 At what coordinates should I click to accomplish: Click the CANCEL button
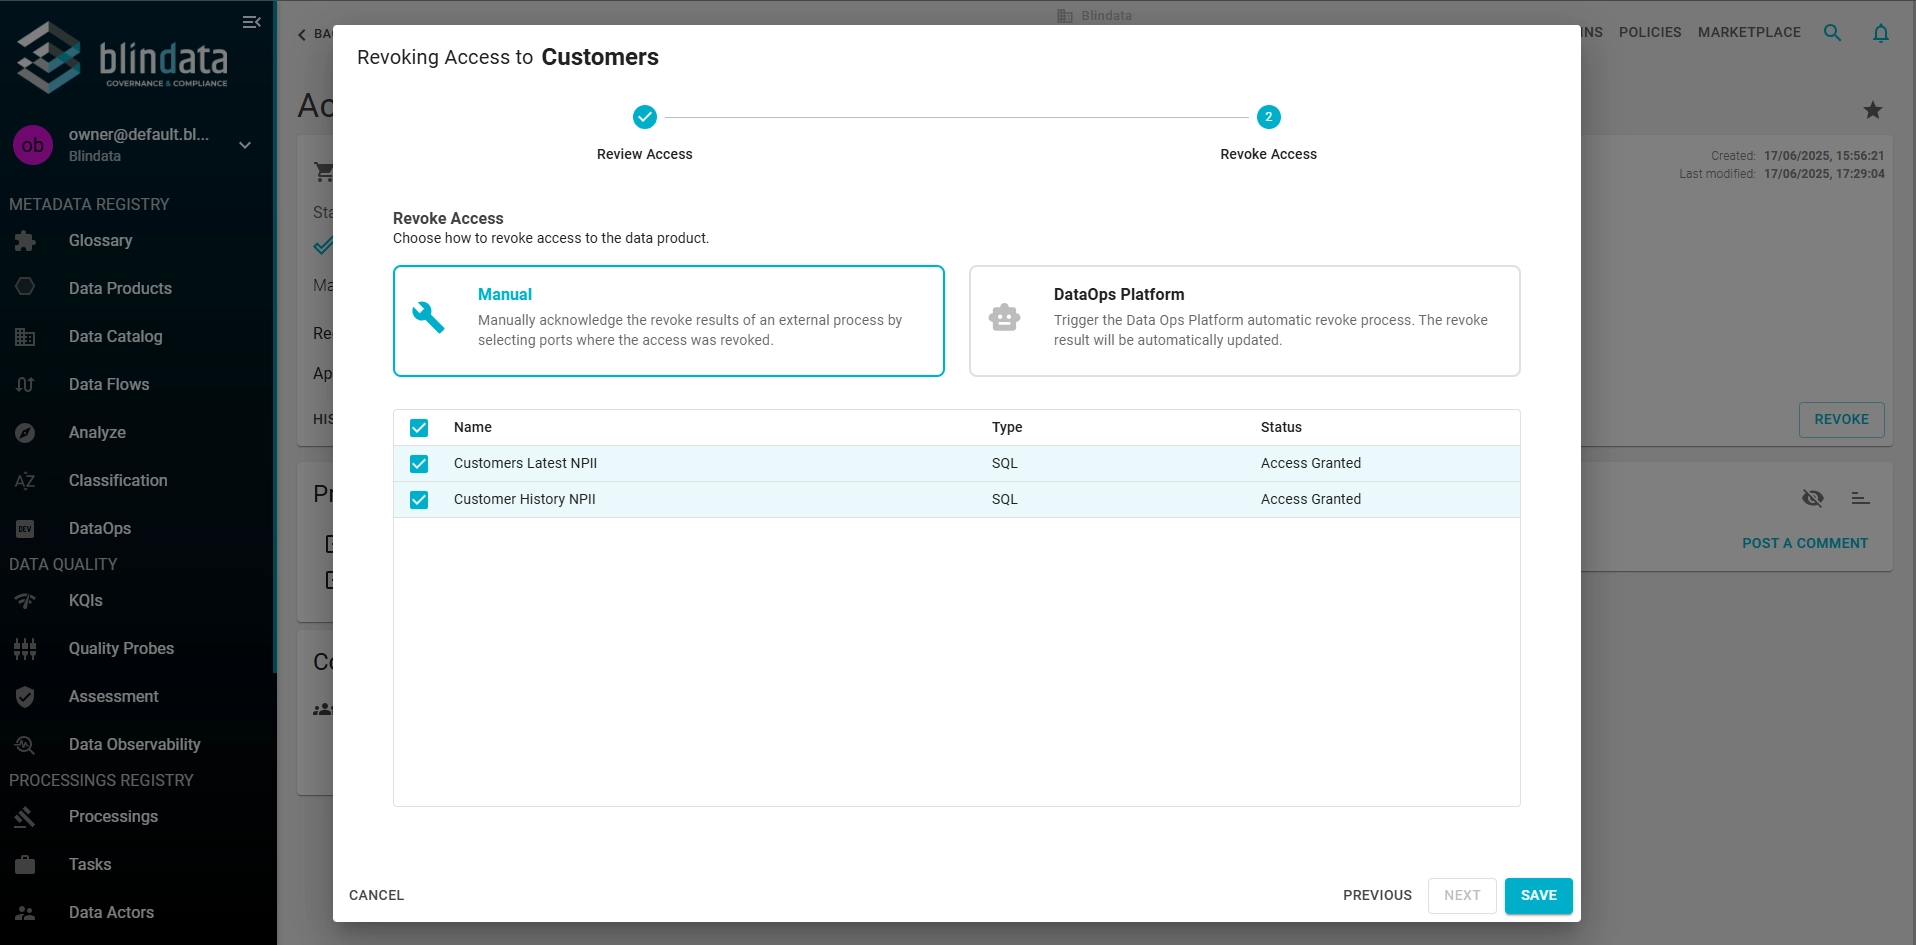click(x=377, y=896)
